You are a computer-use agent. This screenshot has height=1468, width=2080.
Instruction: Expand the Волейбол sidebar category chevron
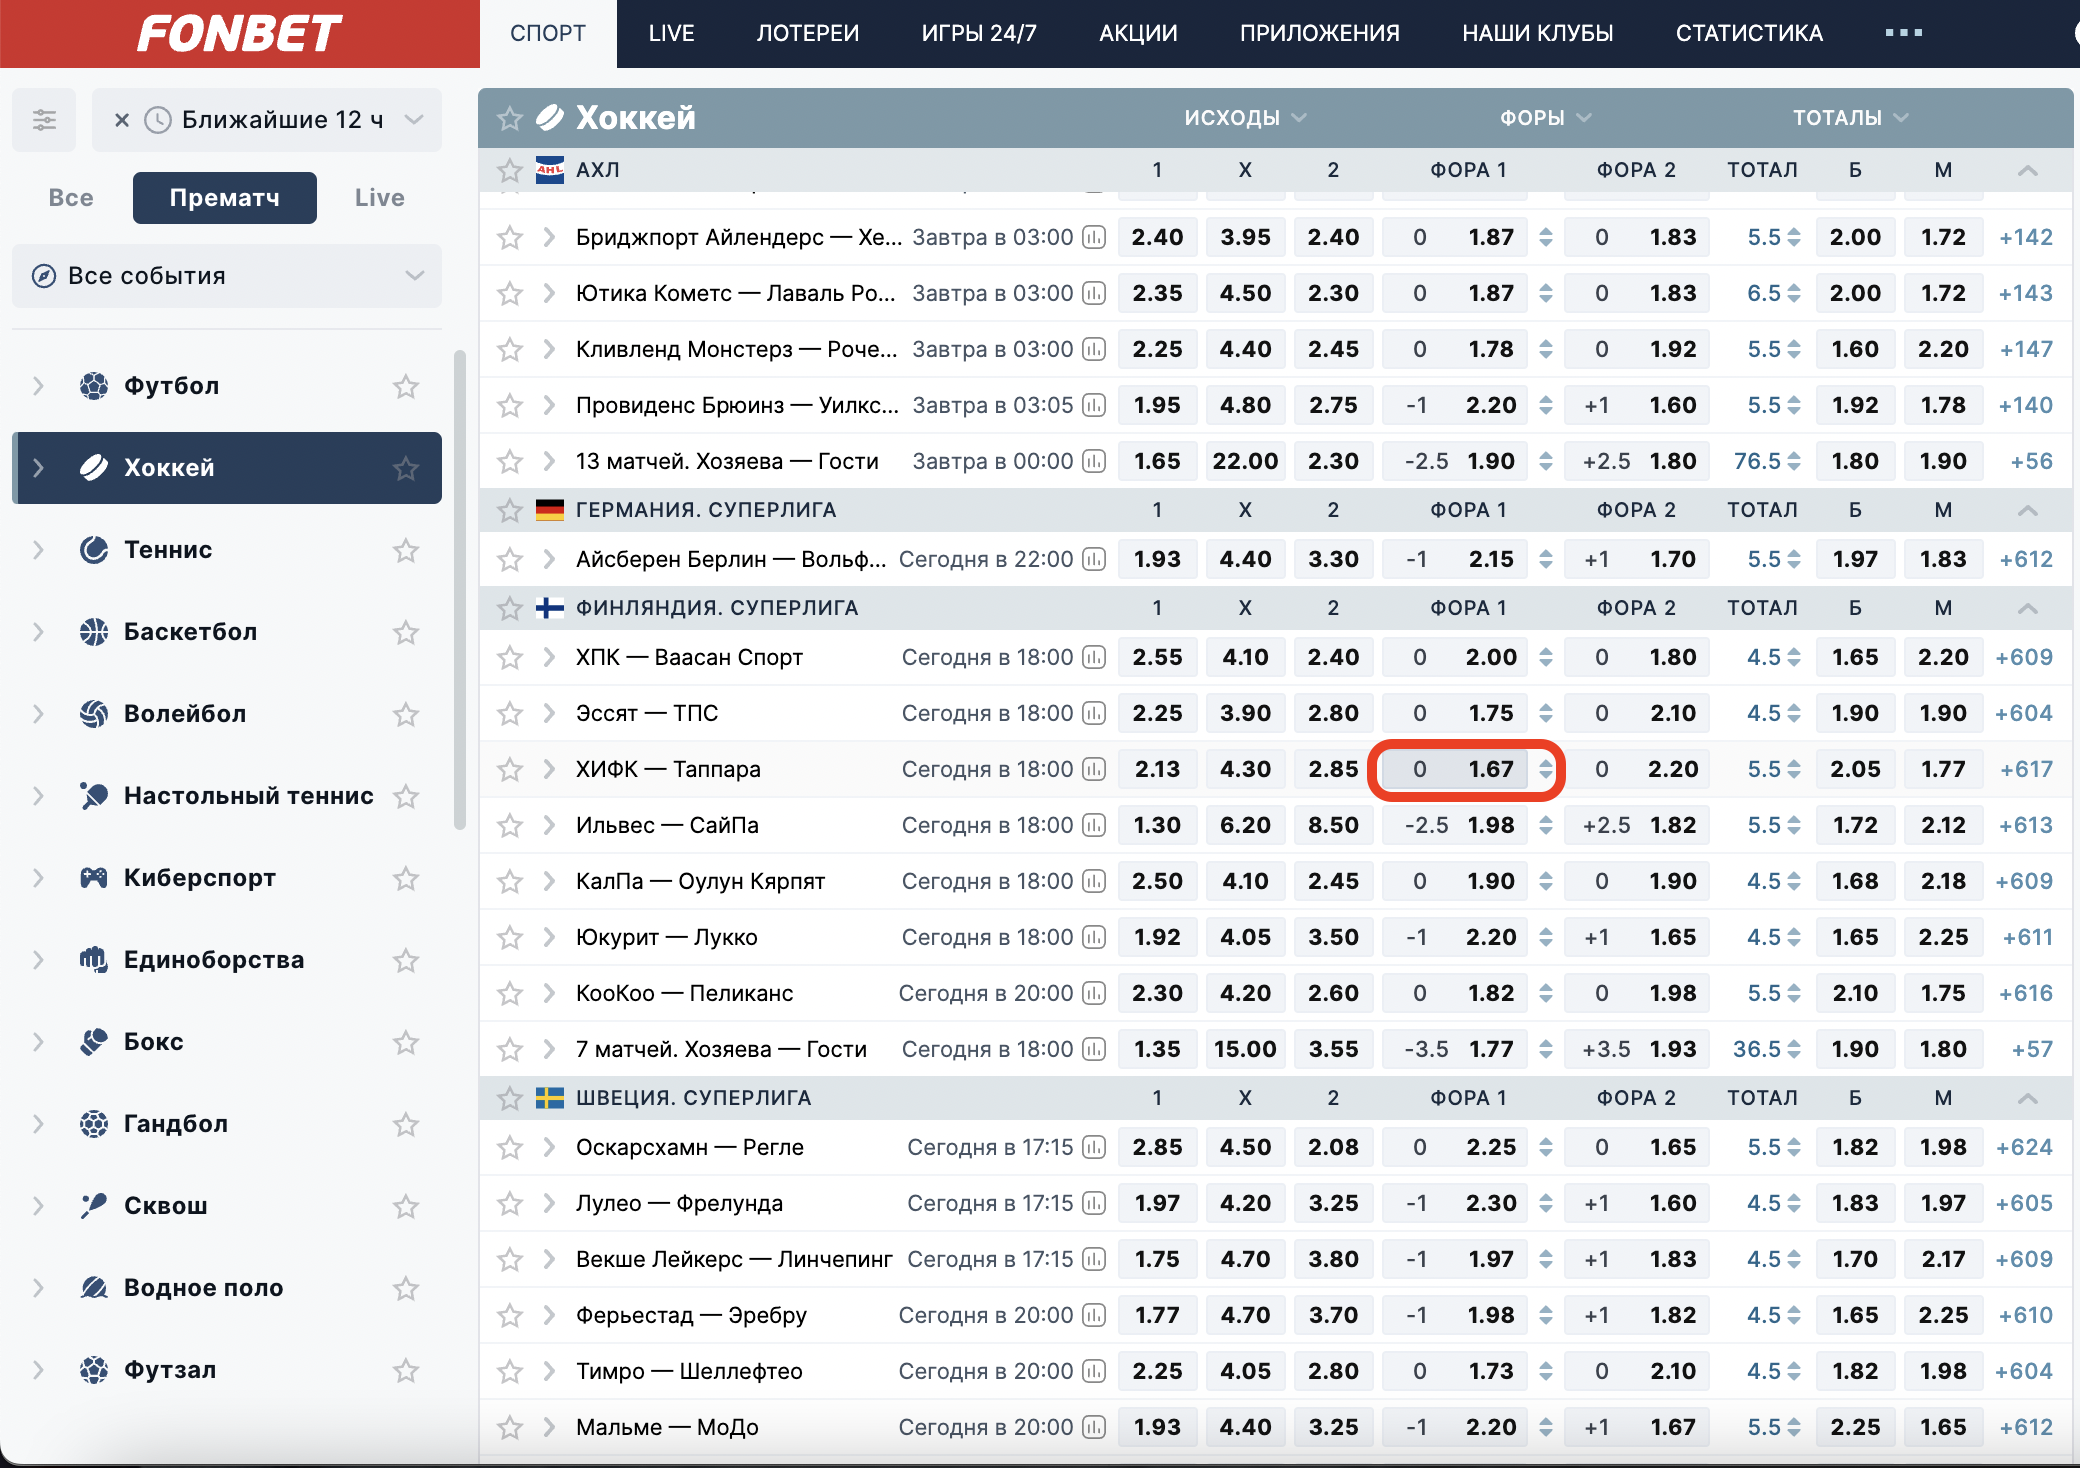tap(38, 714)
